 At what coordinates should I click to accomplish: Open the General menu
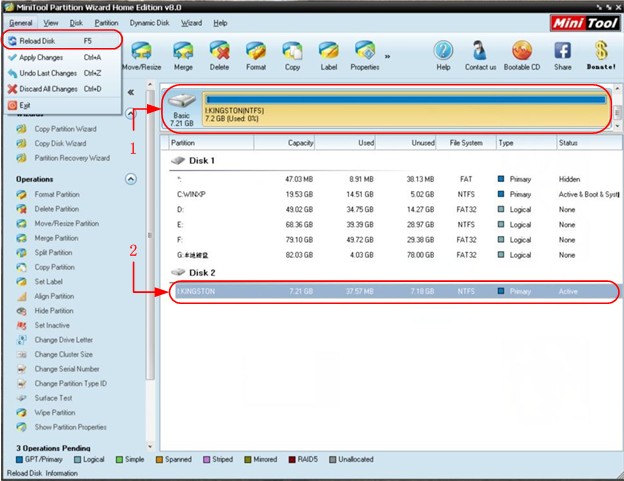(21, 23)
